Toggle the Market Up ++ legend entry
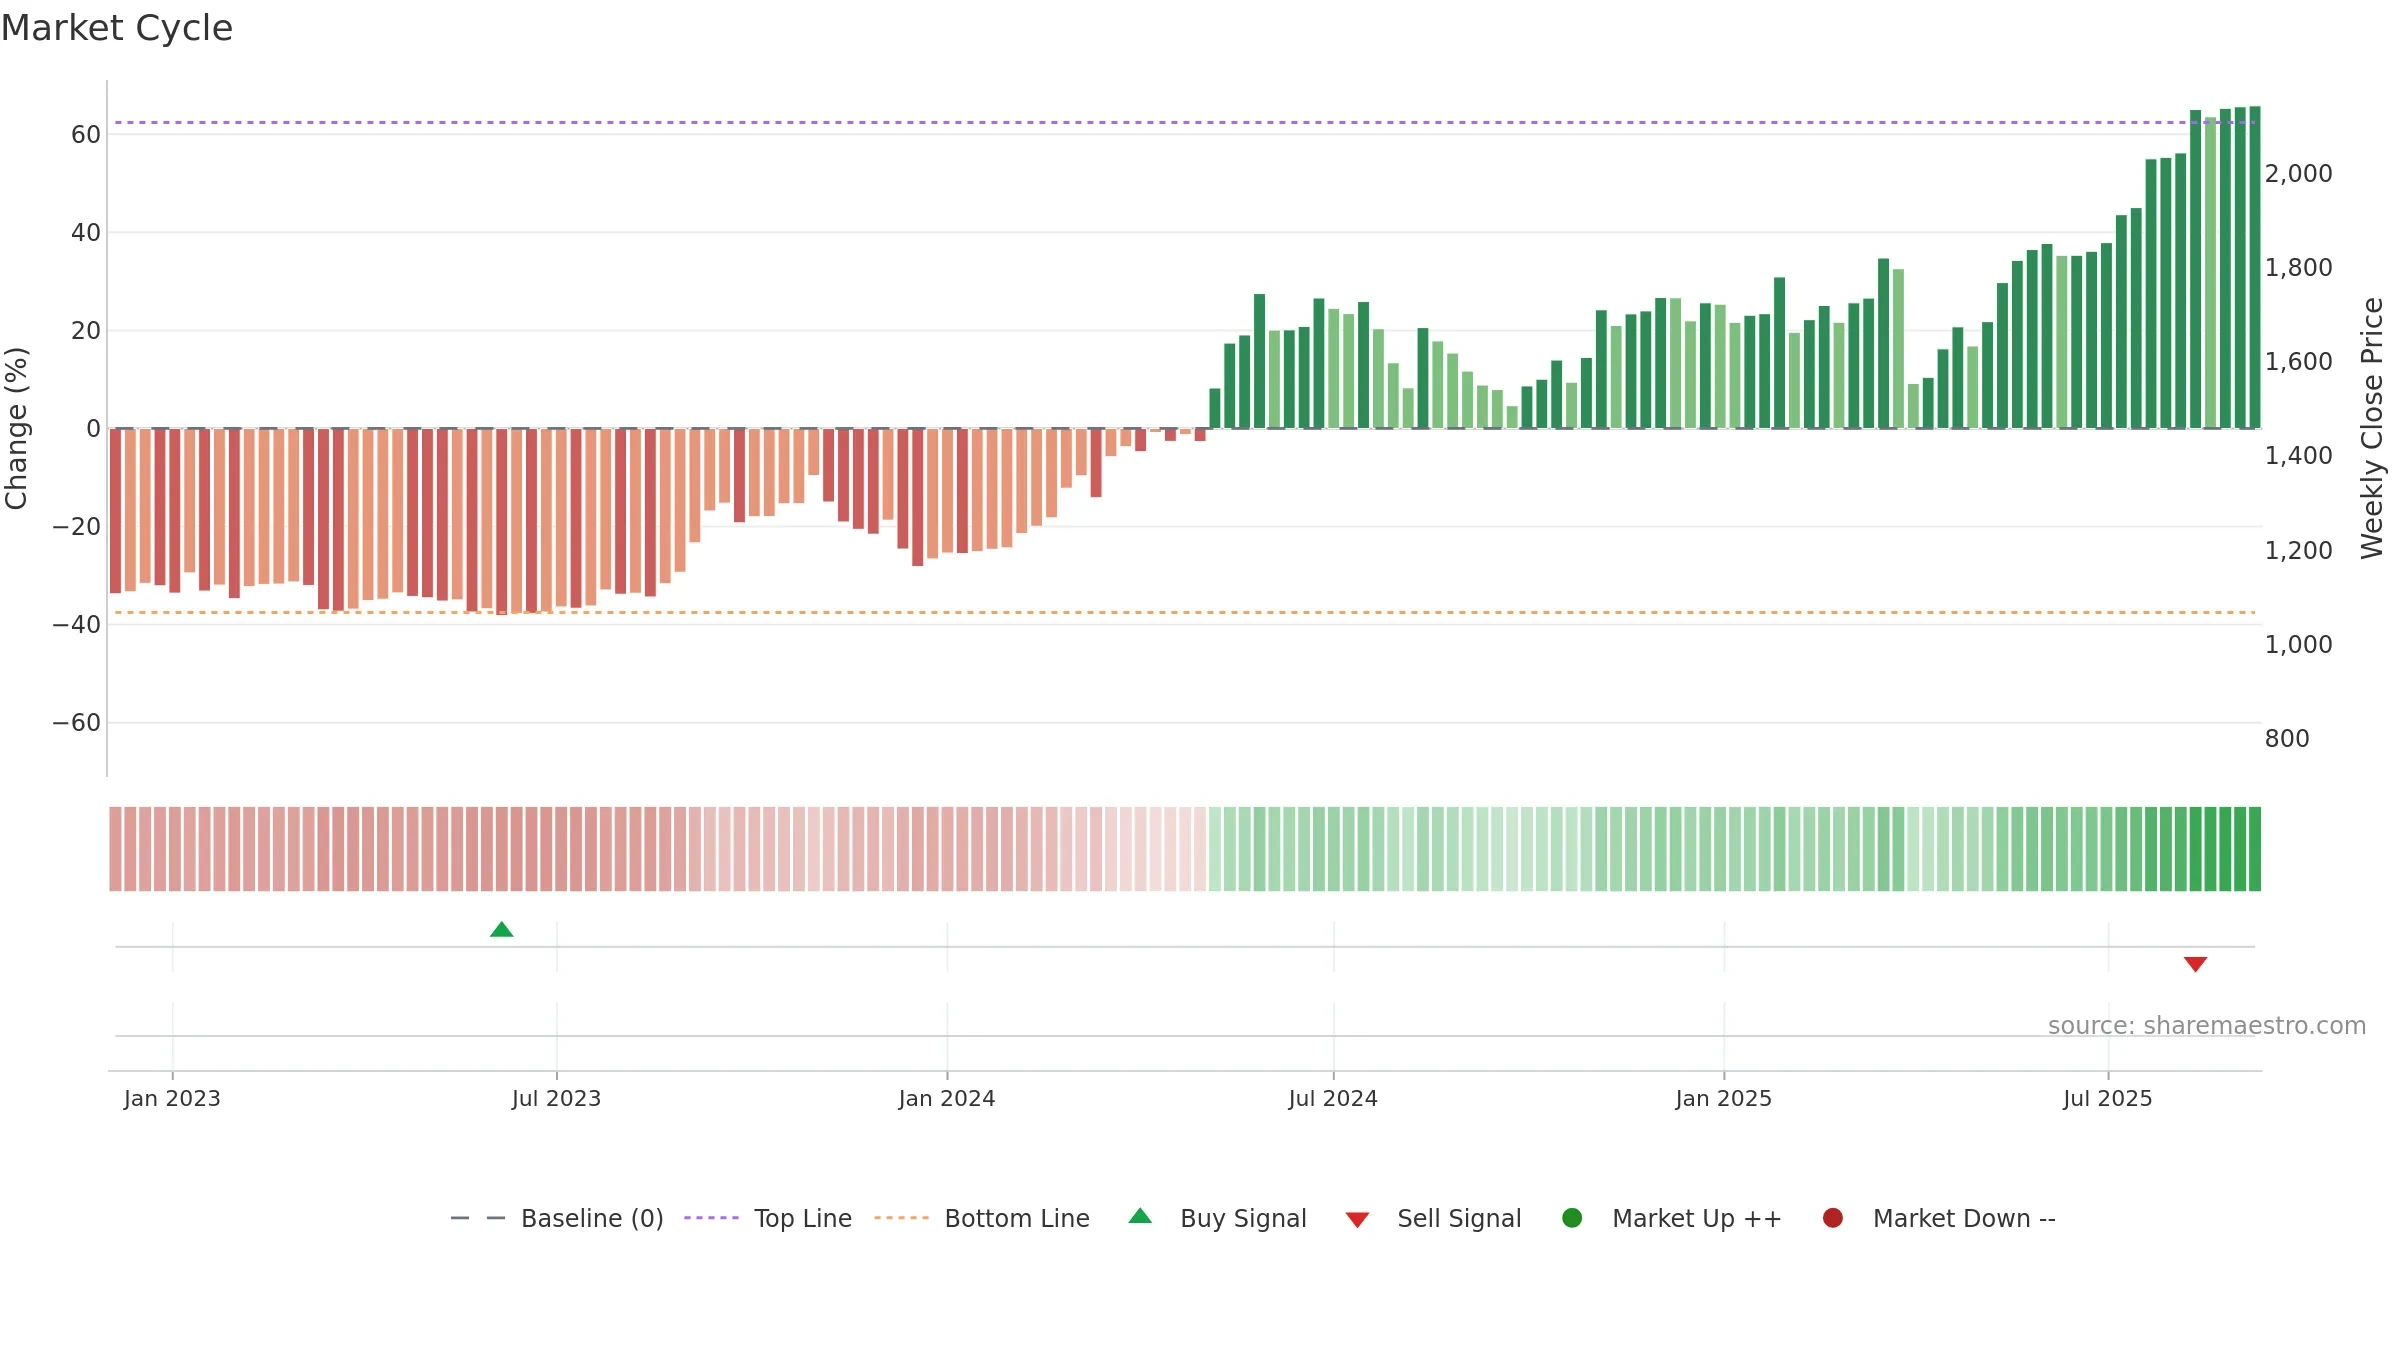Screen dimensions: 2400x1350 click(x=1671, y=1218)
